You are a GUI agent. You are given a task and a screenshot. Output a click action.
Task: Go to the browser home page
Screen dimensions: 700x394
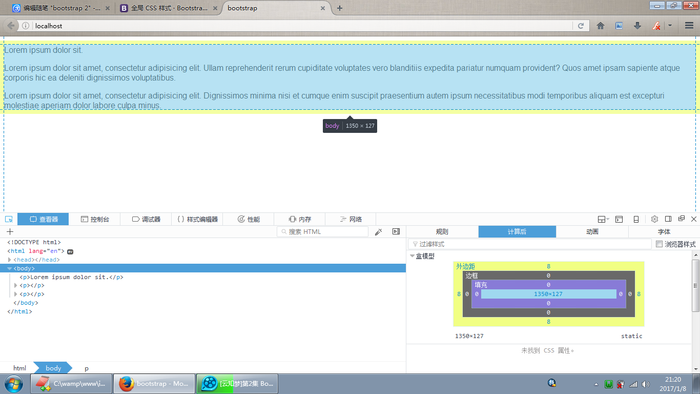coord(600,26)
